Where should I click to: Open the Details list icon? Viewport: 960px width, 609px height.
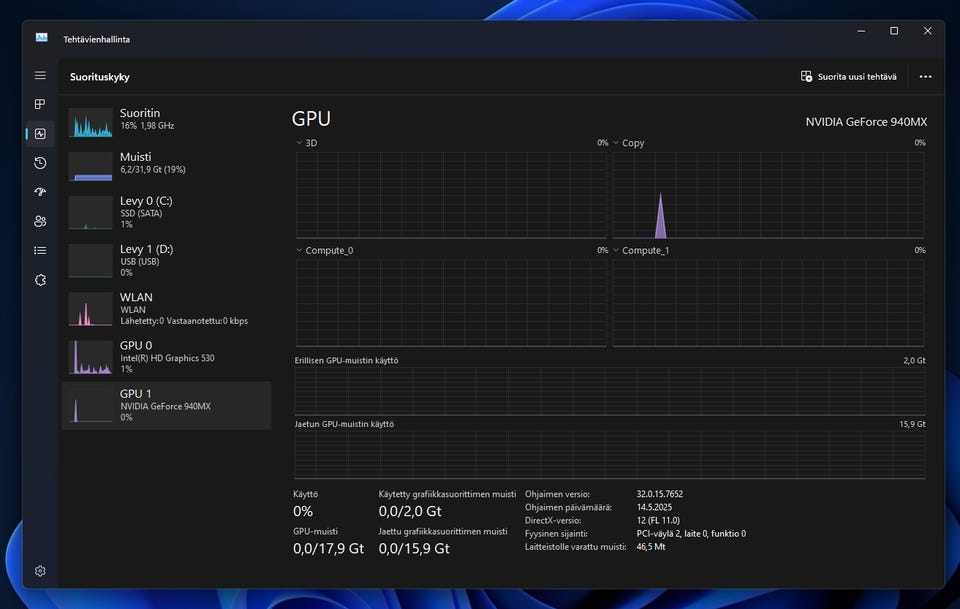[40, 250]
